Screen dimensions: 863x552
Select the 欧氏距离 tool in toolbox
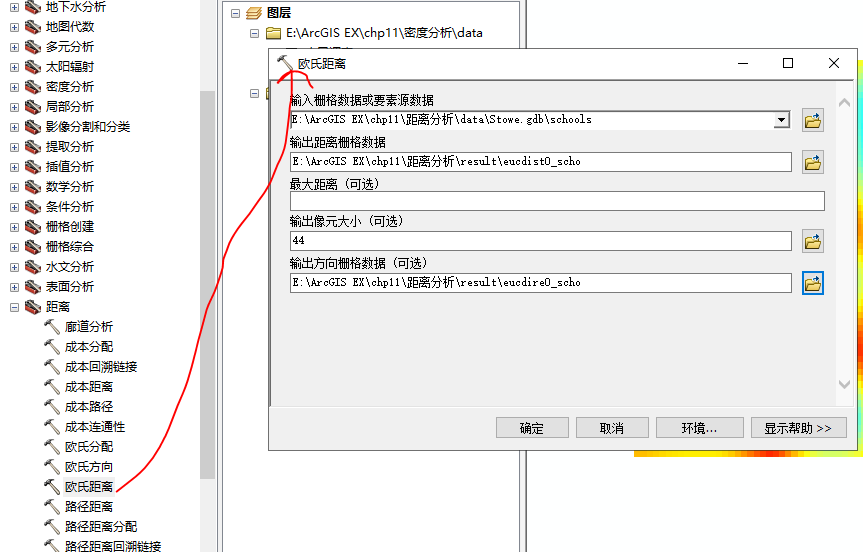(x=89, y=487)
